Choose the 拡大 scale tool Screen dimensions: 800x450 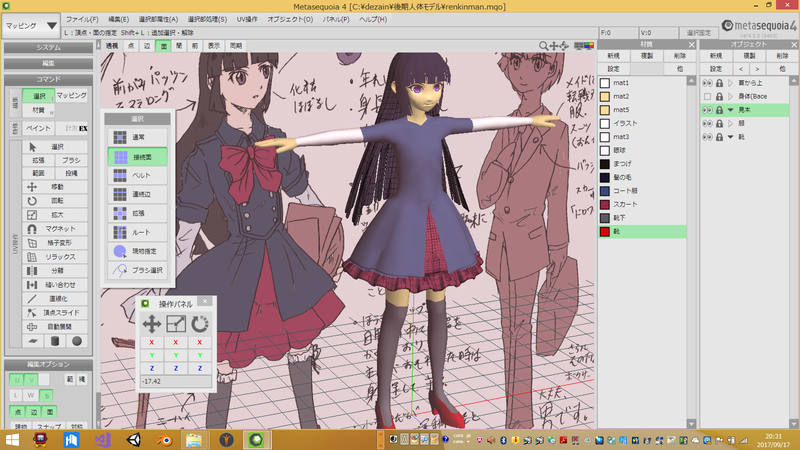click(x=55, y=215)
